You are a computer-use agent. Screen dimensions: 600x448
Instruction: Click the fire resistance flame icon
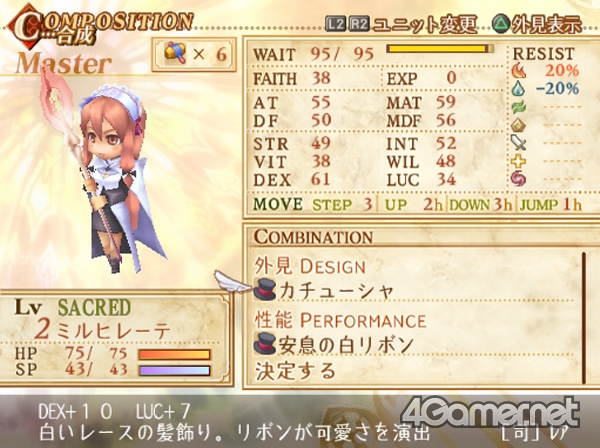pyautogui.click(x=518, y=71)
